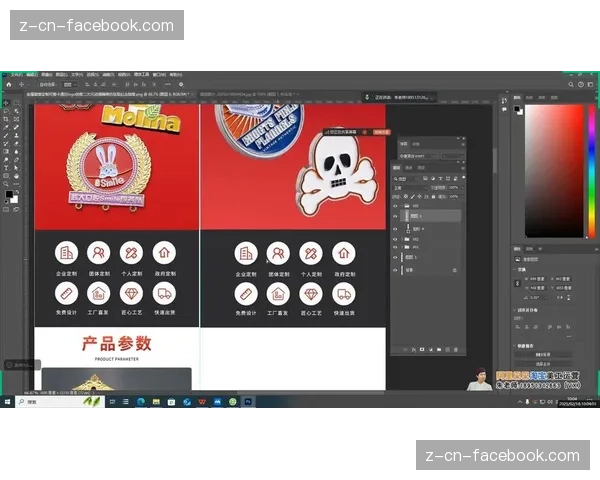Viewport: 600px width, 480px height.
Task: Select the Lasso tool
Action: tap(7, 111)
